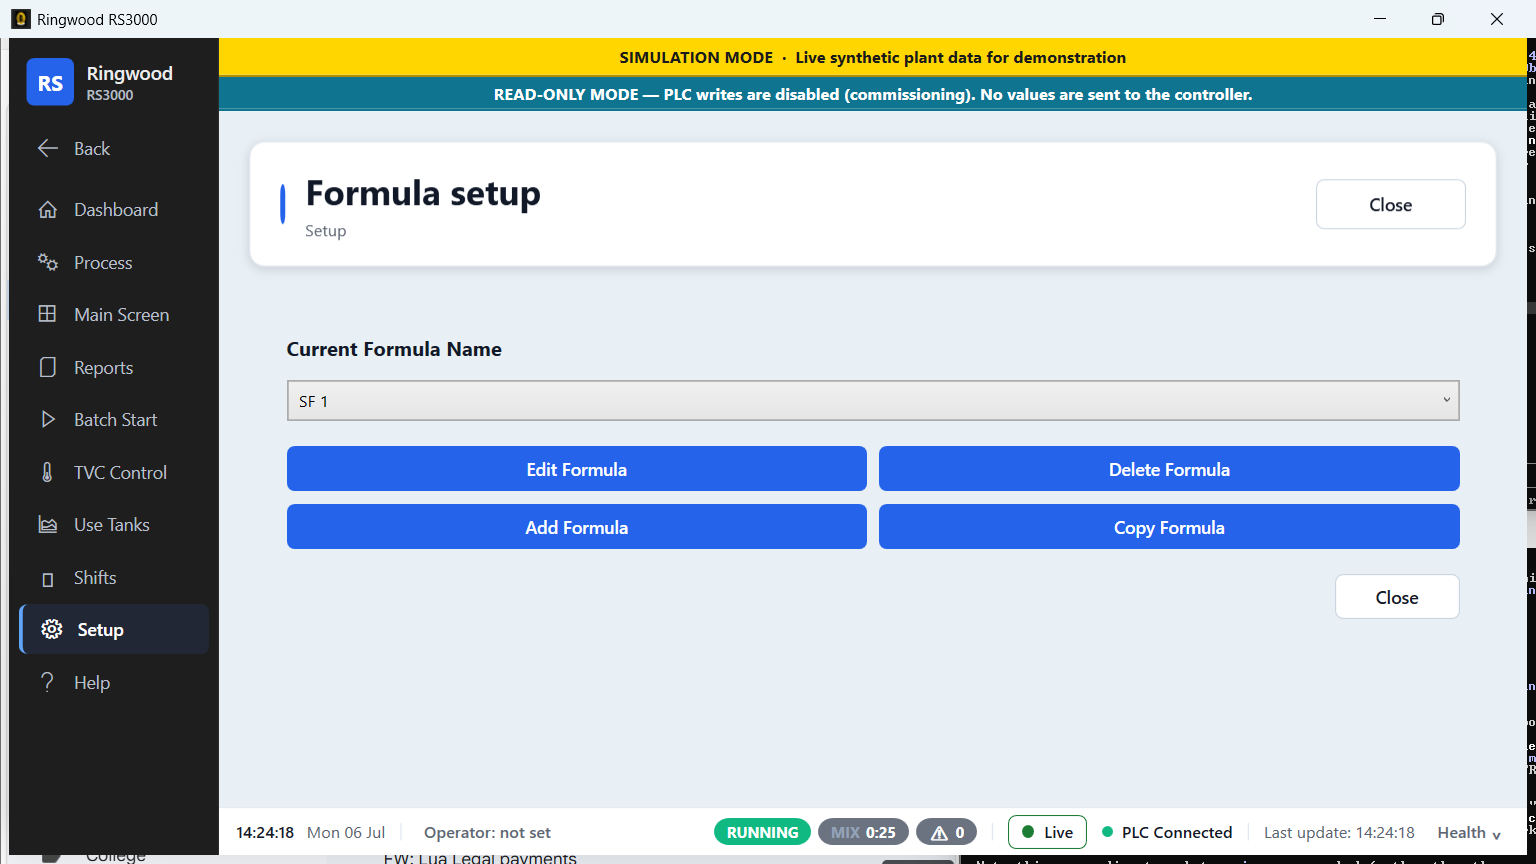Open the Current Formula Name dropdown
Image resolution: width=1536 pixels, height=864 pixels.
873,401
